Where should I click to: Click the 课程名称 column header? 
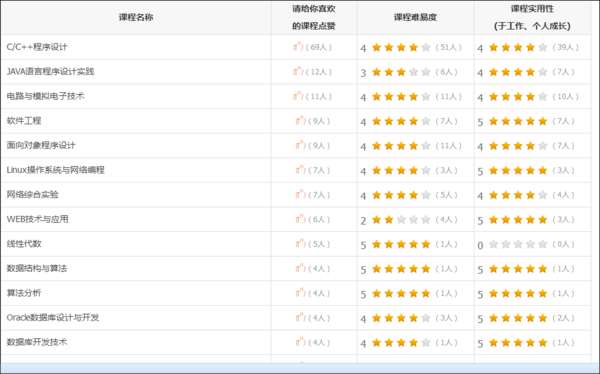(x=136, y=17)
